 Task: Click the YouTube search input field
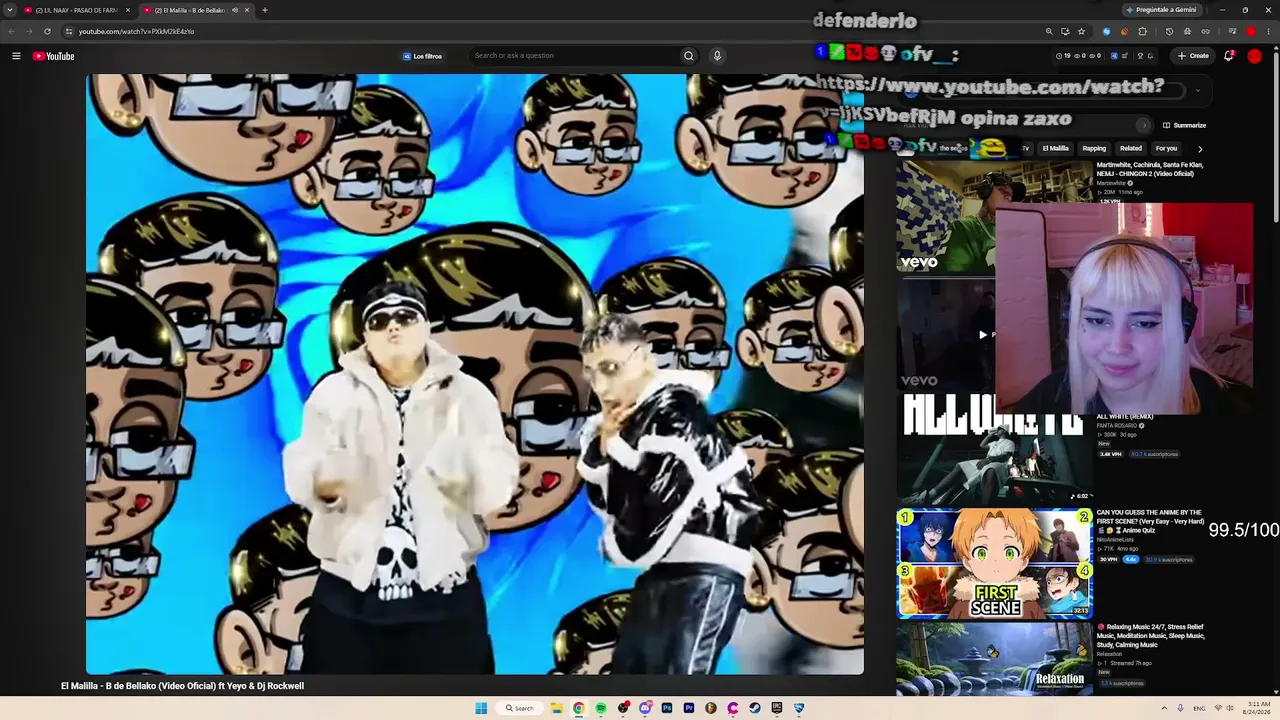click(x=575, y=56)
